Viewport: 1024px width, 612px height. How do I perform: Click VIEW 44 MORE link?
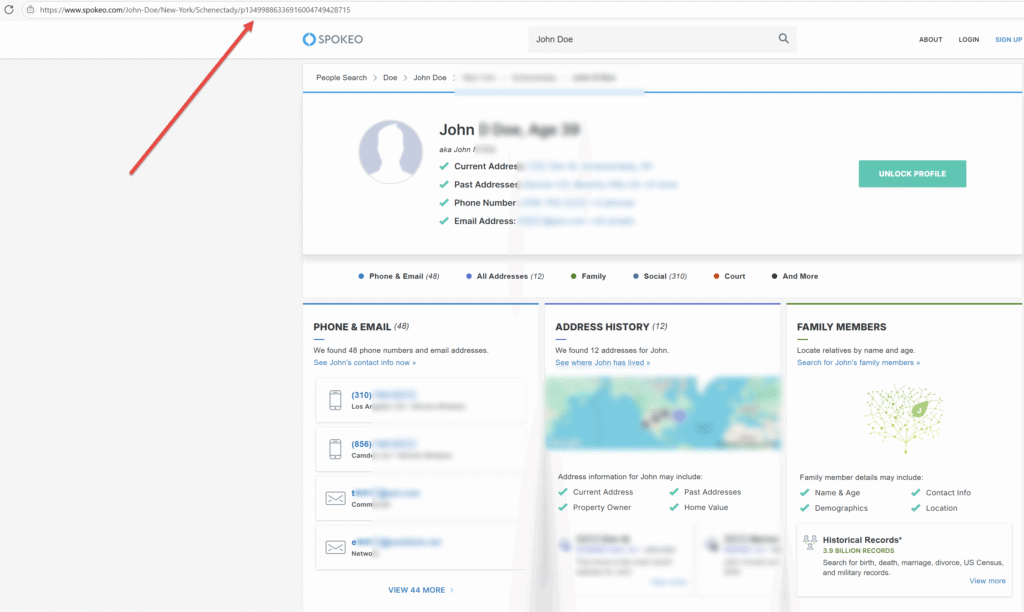pos(421,590)
